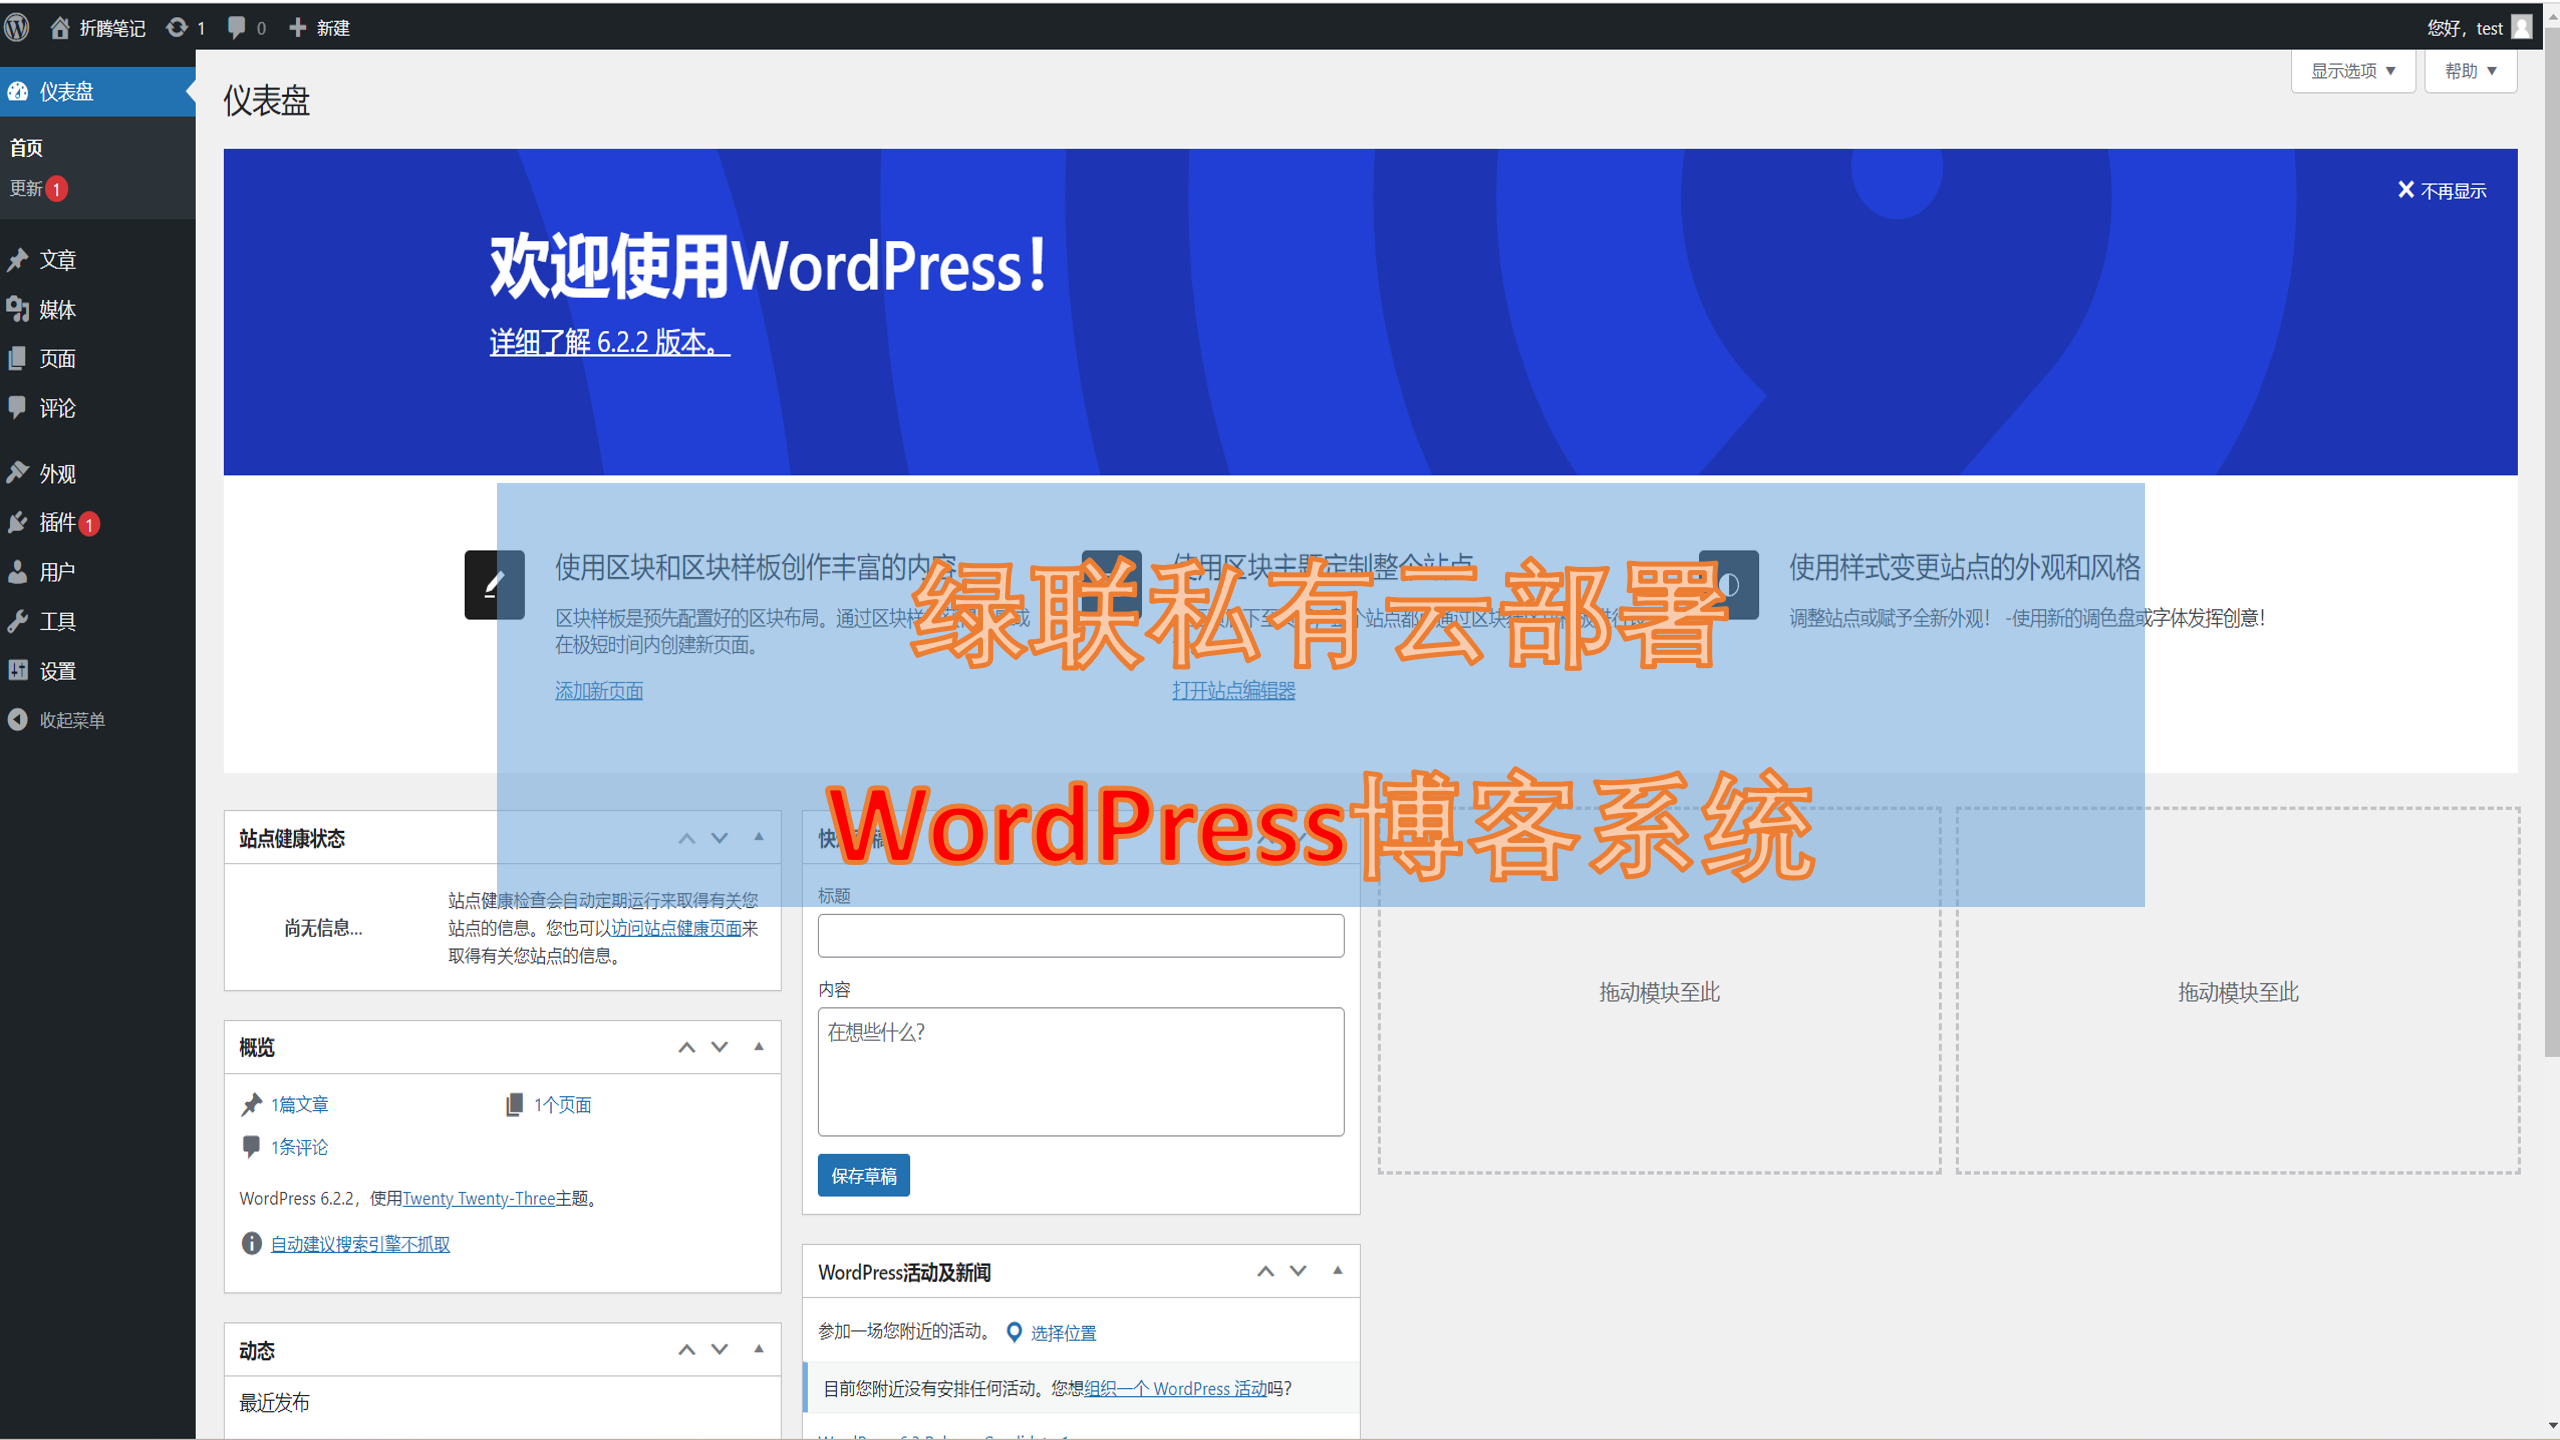2560x1440 pixels.
Task: Click the red update badge next to 更新
Action: pos(57,188)
